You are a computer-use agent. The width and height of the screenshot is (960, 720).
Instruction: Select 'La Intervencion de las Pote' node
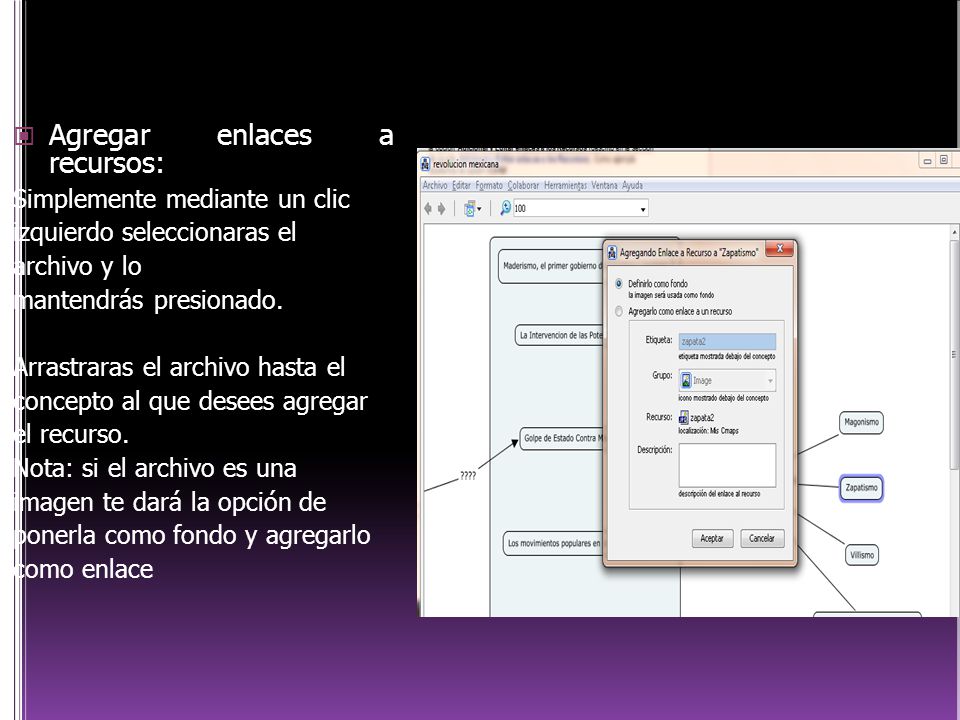pyautogui.click(x=560, y=336)
